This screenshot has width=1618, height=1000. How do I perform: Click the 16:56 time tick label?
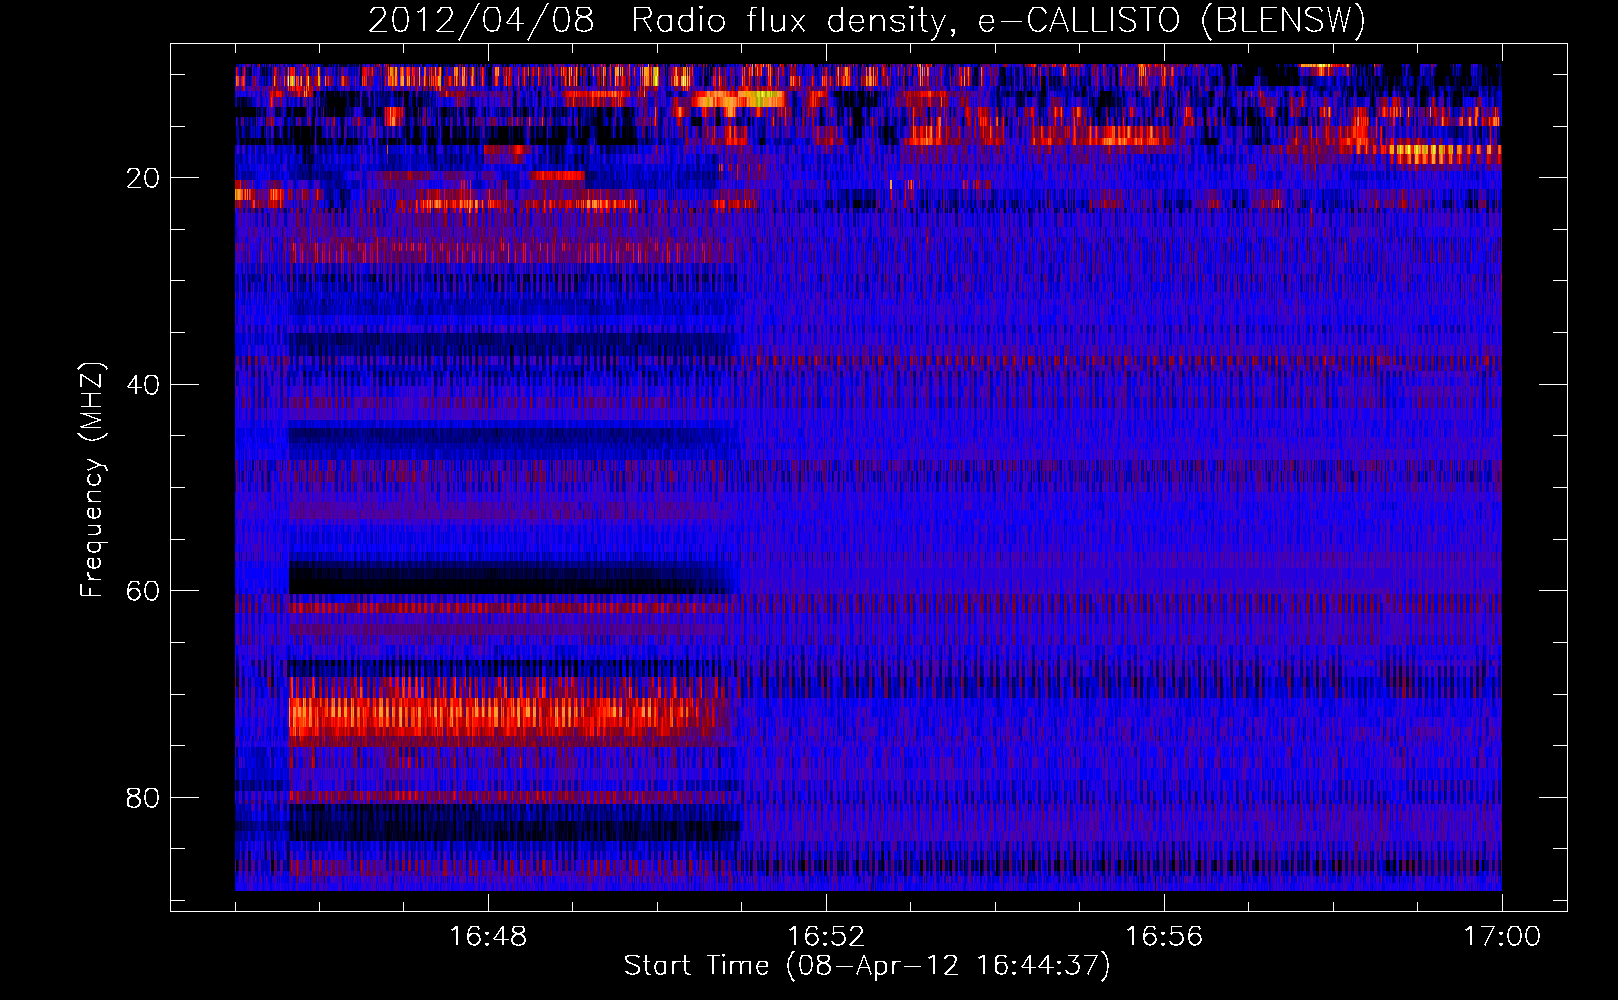(x=1164, y=937)
